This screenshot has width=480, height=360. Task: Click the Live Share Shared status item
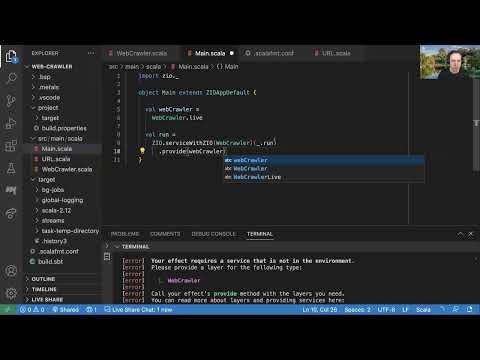66,310
